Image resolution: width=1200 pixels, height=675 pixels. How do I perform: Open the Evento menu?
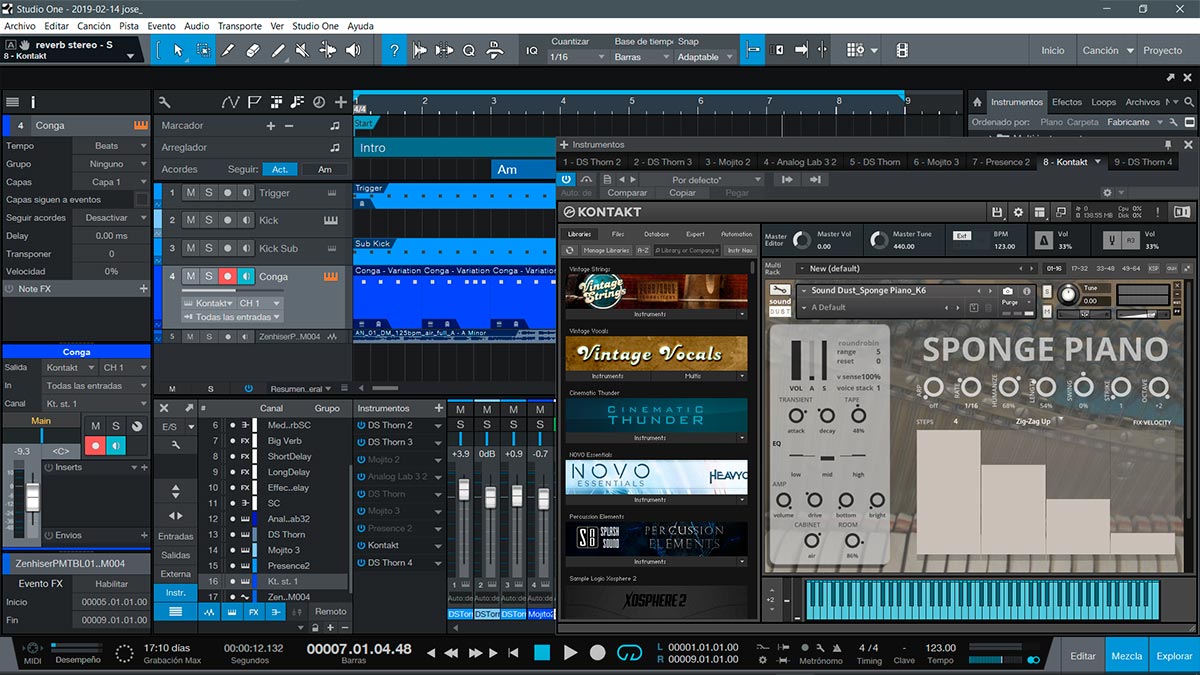pyautogui.click(x=161, y=26)
